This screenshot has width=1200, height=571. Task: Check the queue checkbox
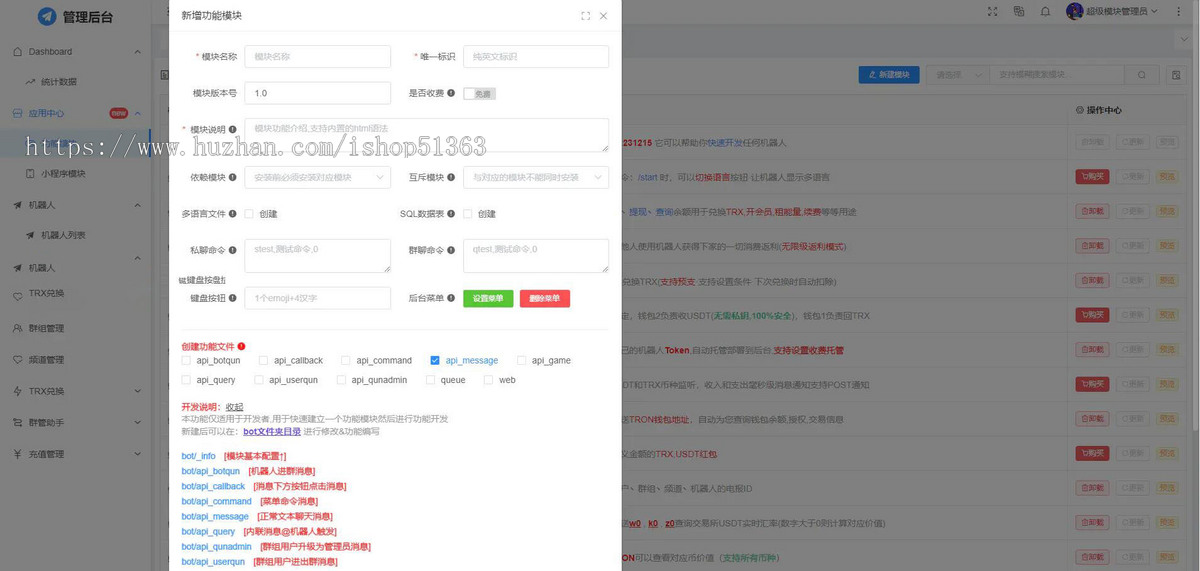point(430,380)
